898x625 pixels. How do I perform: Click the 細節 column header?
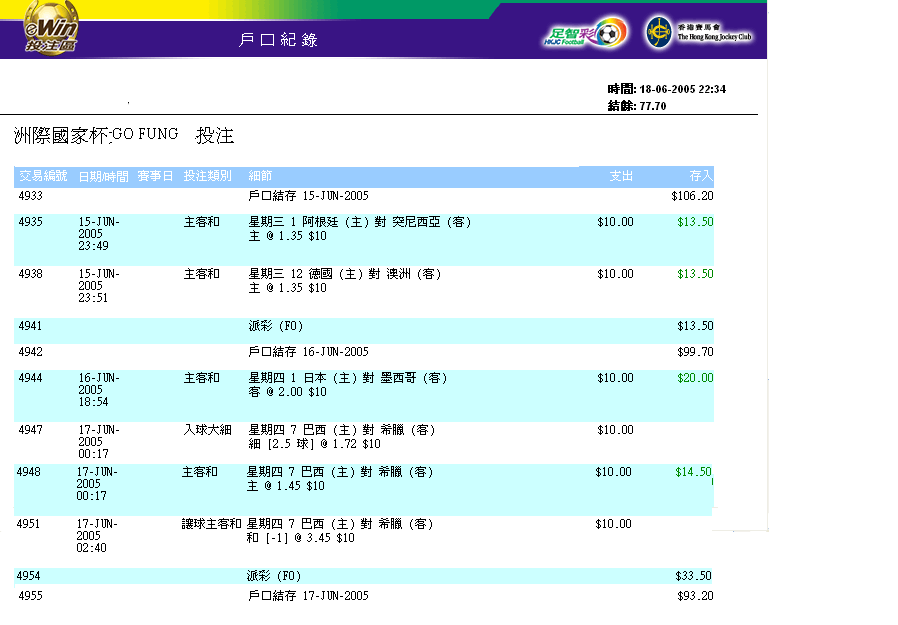(260, 176)
